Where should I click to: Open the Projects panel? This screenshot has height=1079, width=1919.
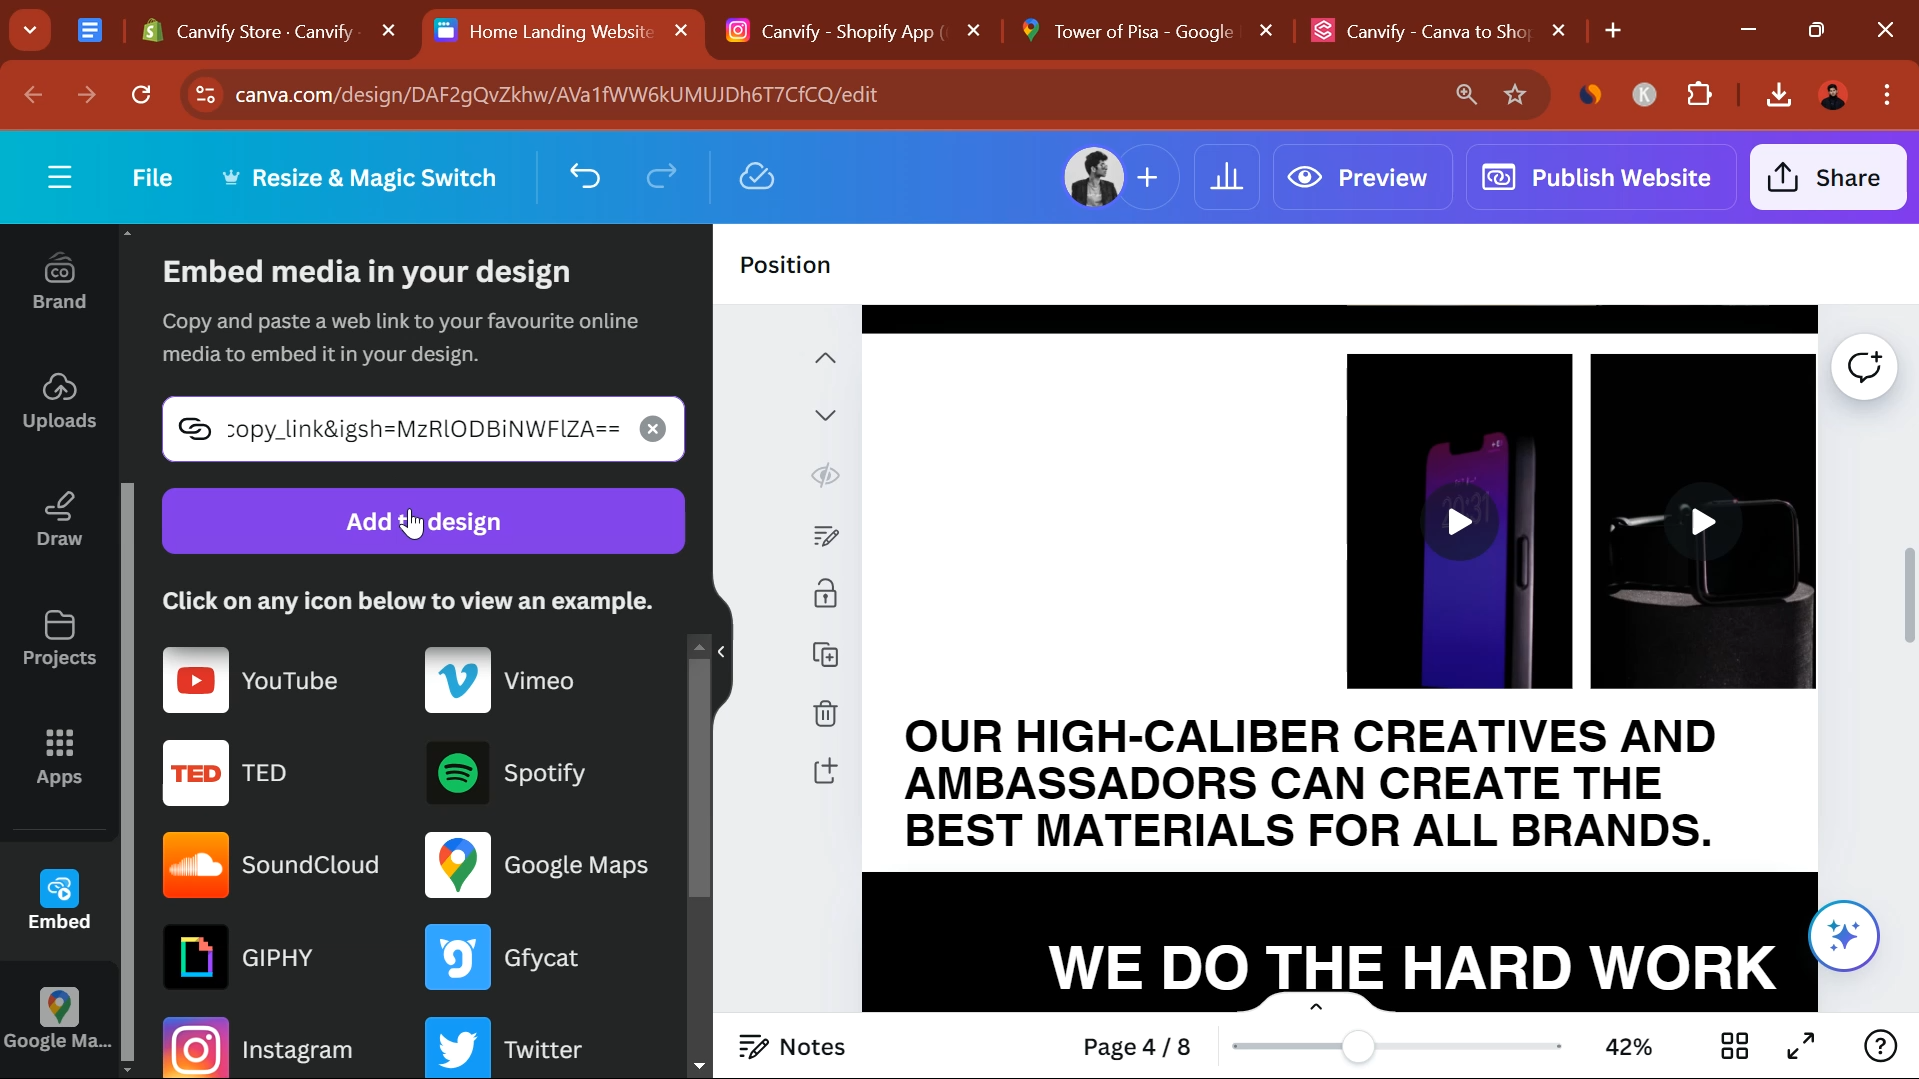coord(59,638)
